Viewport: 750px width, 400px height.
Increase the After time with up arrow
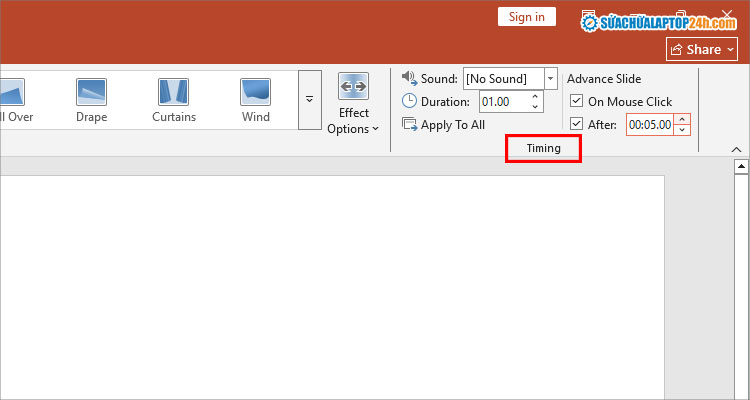click(x=682, y=120)
